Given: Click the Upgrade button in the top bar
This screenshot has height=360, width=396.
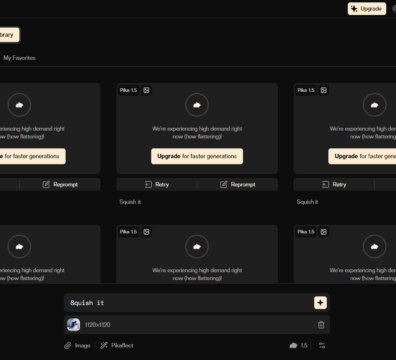Looking at the screenshot, I should 367,9.
